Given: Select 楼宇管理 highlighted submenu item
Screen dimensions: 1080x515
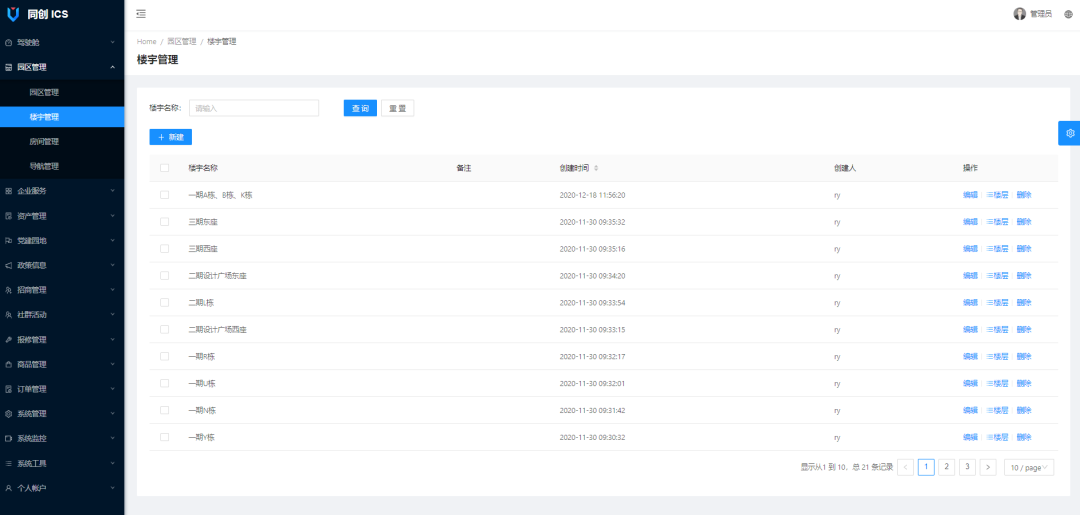Looking at the screenshot, I should [x=62, y=117].
